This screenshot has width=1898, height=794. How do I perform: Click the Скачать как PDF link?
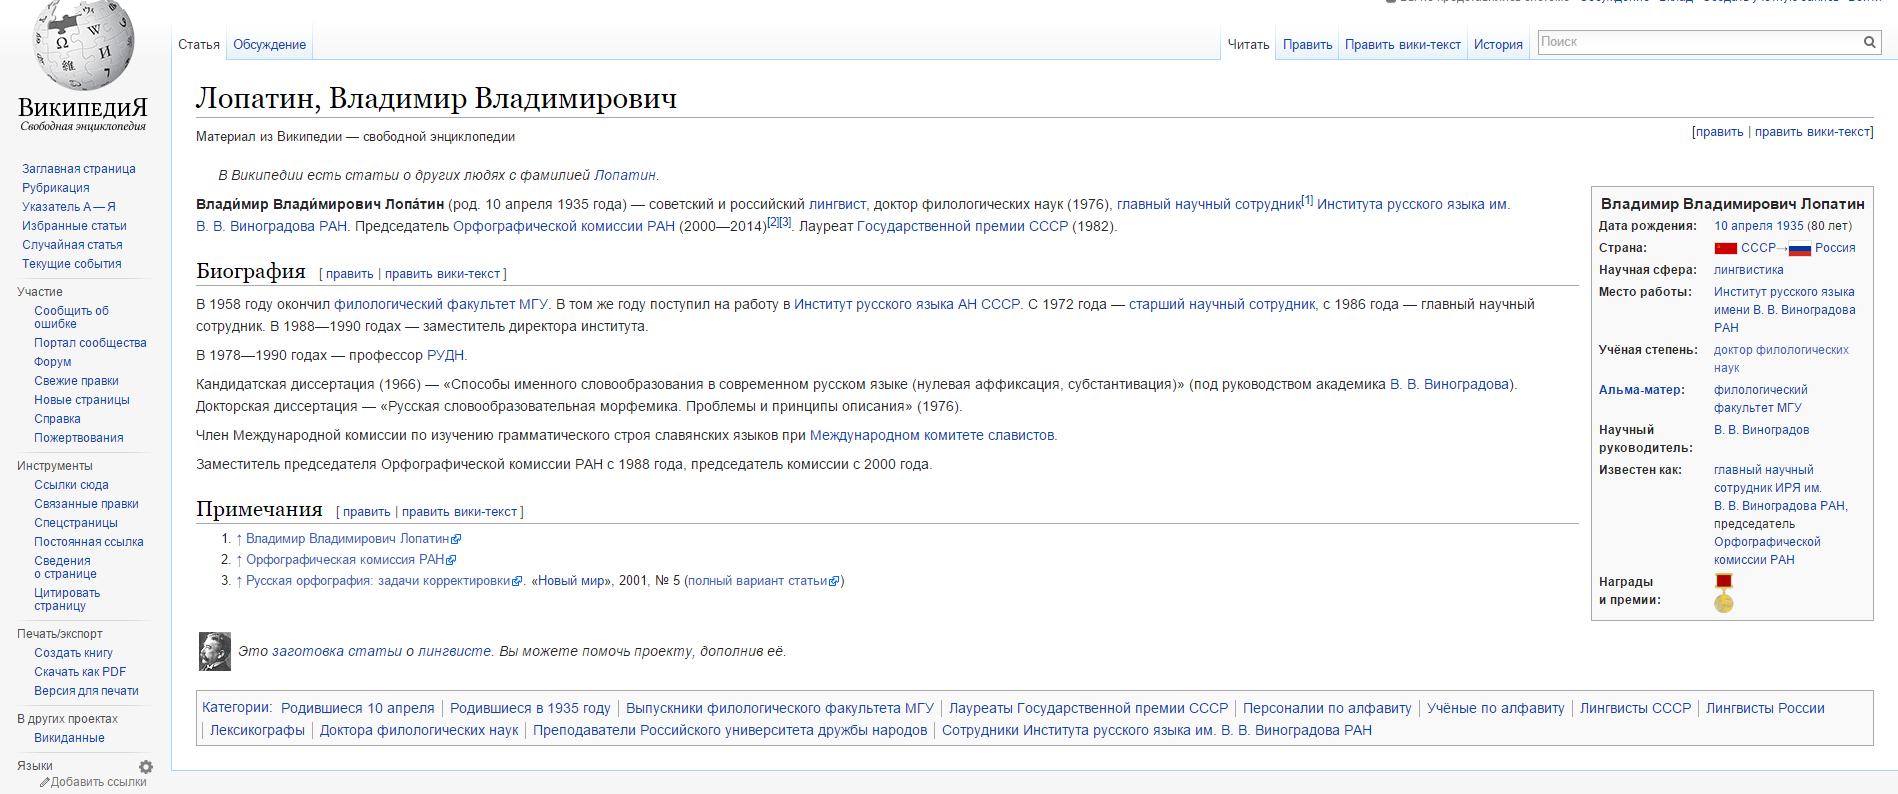point(80,672)
